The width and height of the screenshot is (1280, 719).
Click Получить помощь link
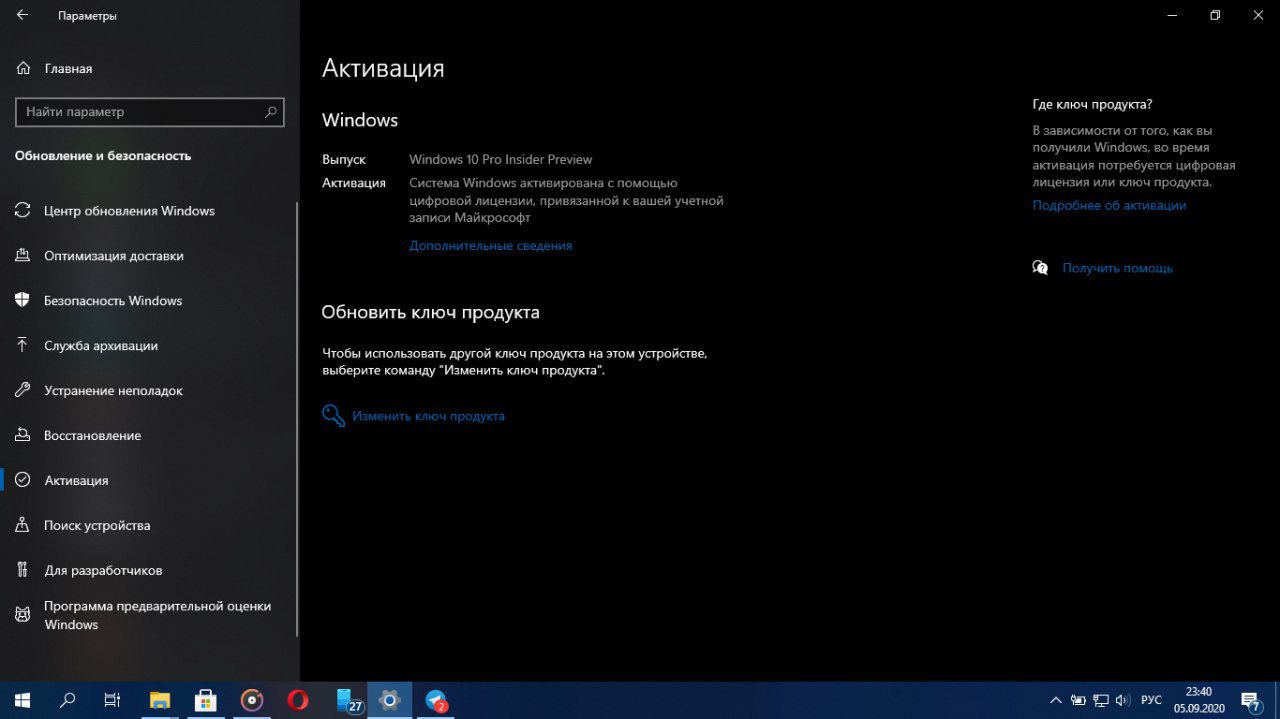tap(1117, 269)
